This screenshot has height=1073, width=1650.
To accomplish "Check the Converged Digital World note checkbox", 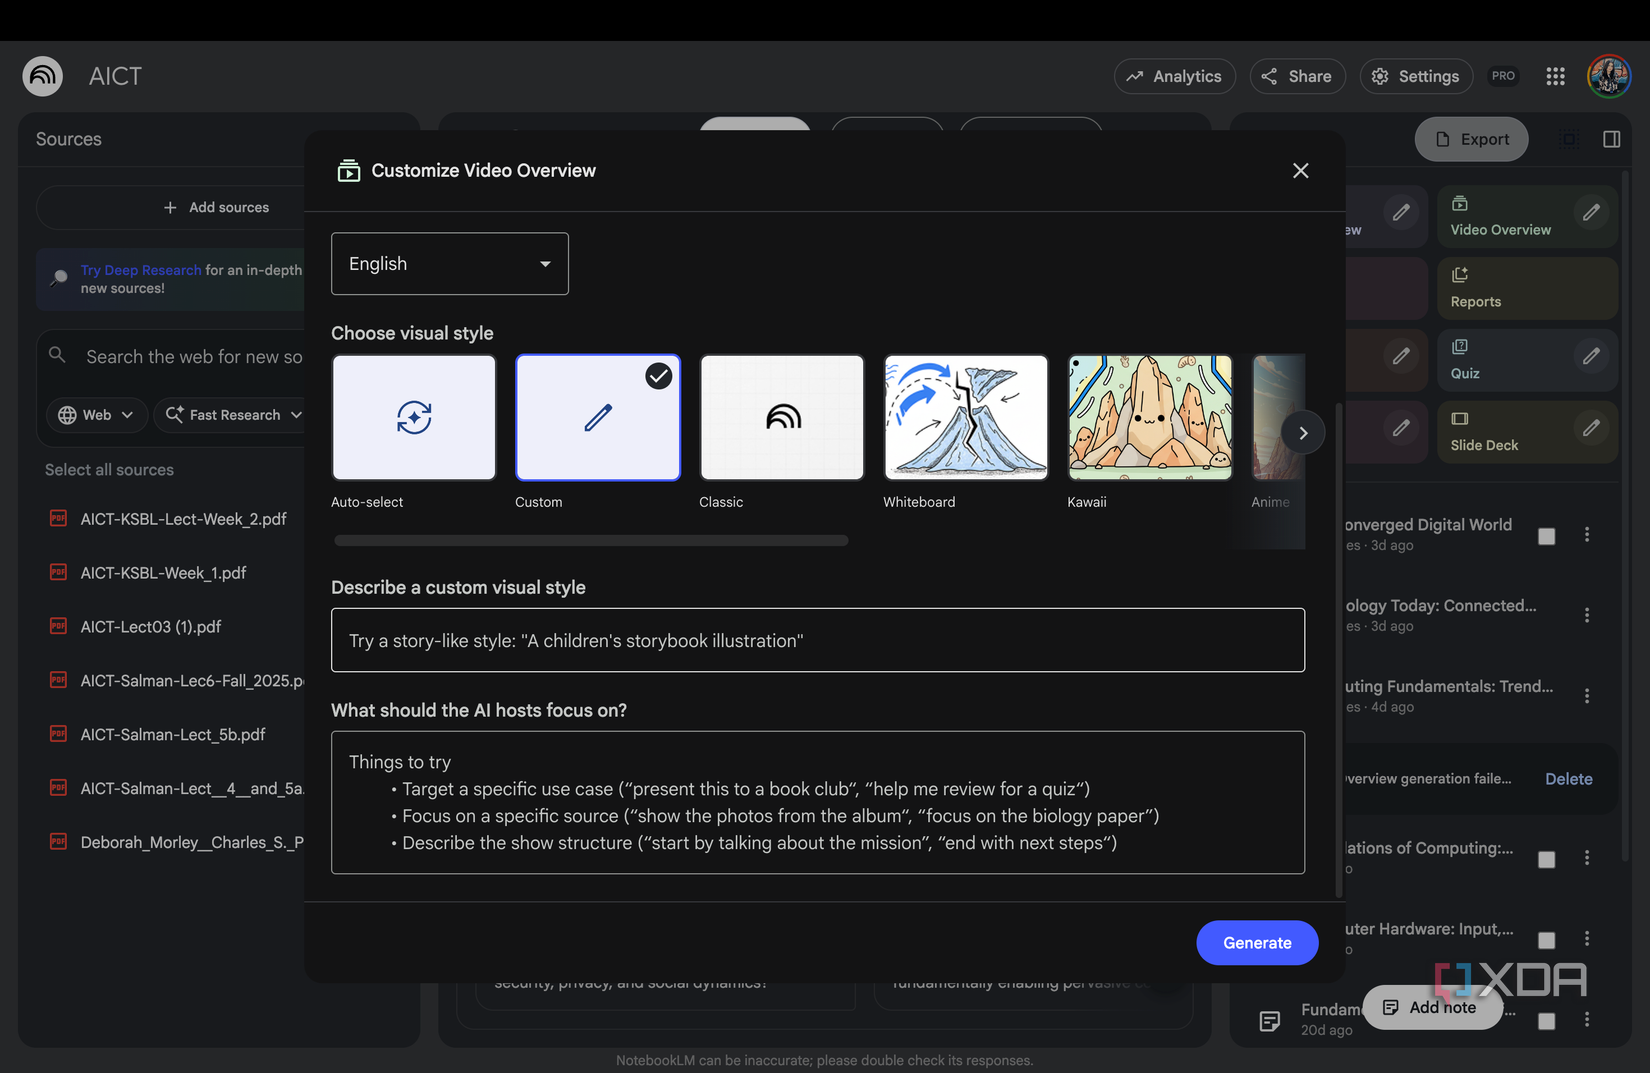I will point(1546,536).
